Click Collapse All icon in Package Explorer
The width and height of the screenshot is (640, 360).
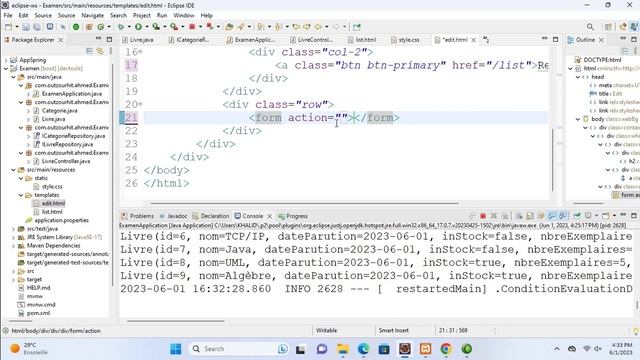click(89, 51)
